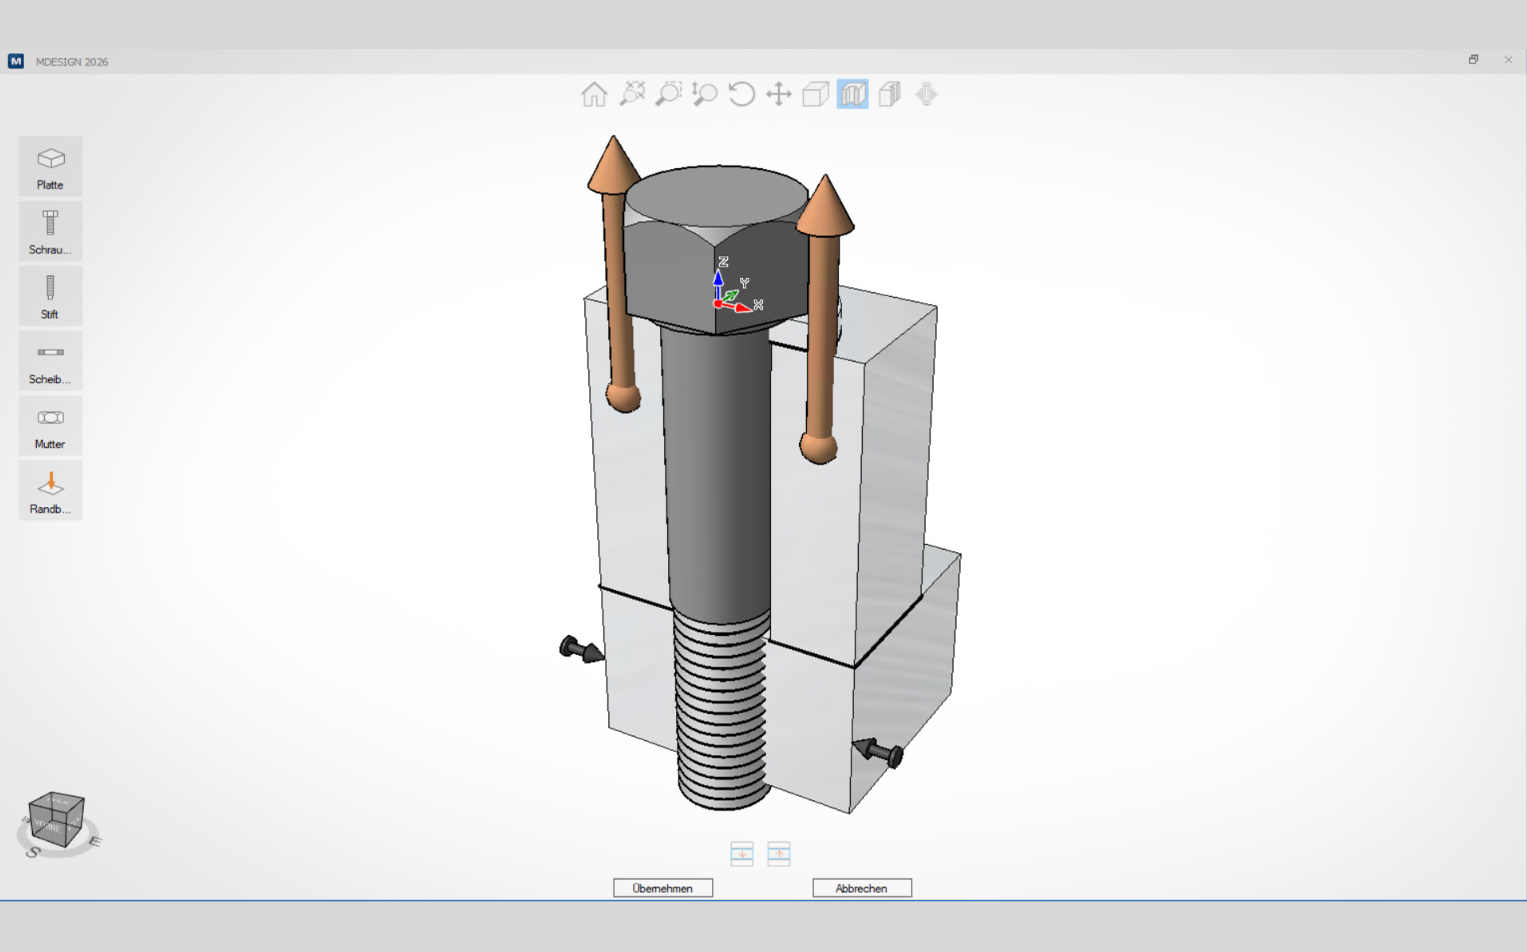Select the pan move arrows tool
Screen dimensions: 1527x952
[x=778, y=94]
